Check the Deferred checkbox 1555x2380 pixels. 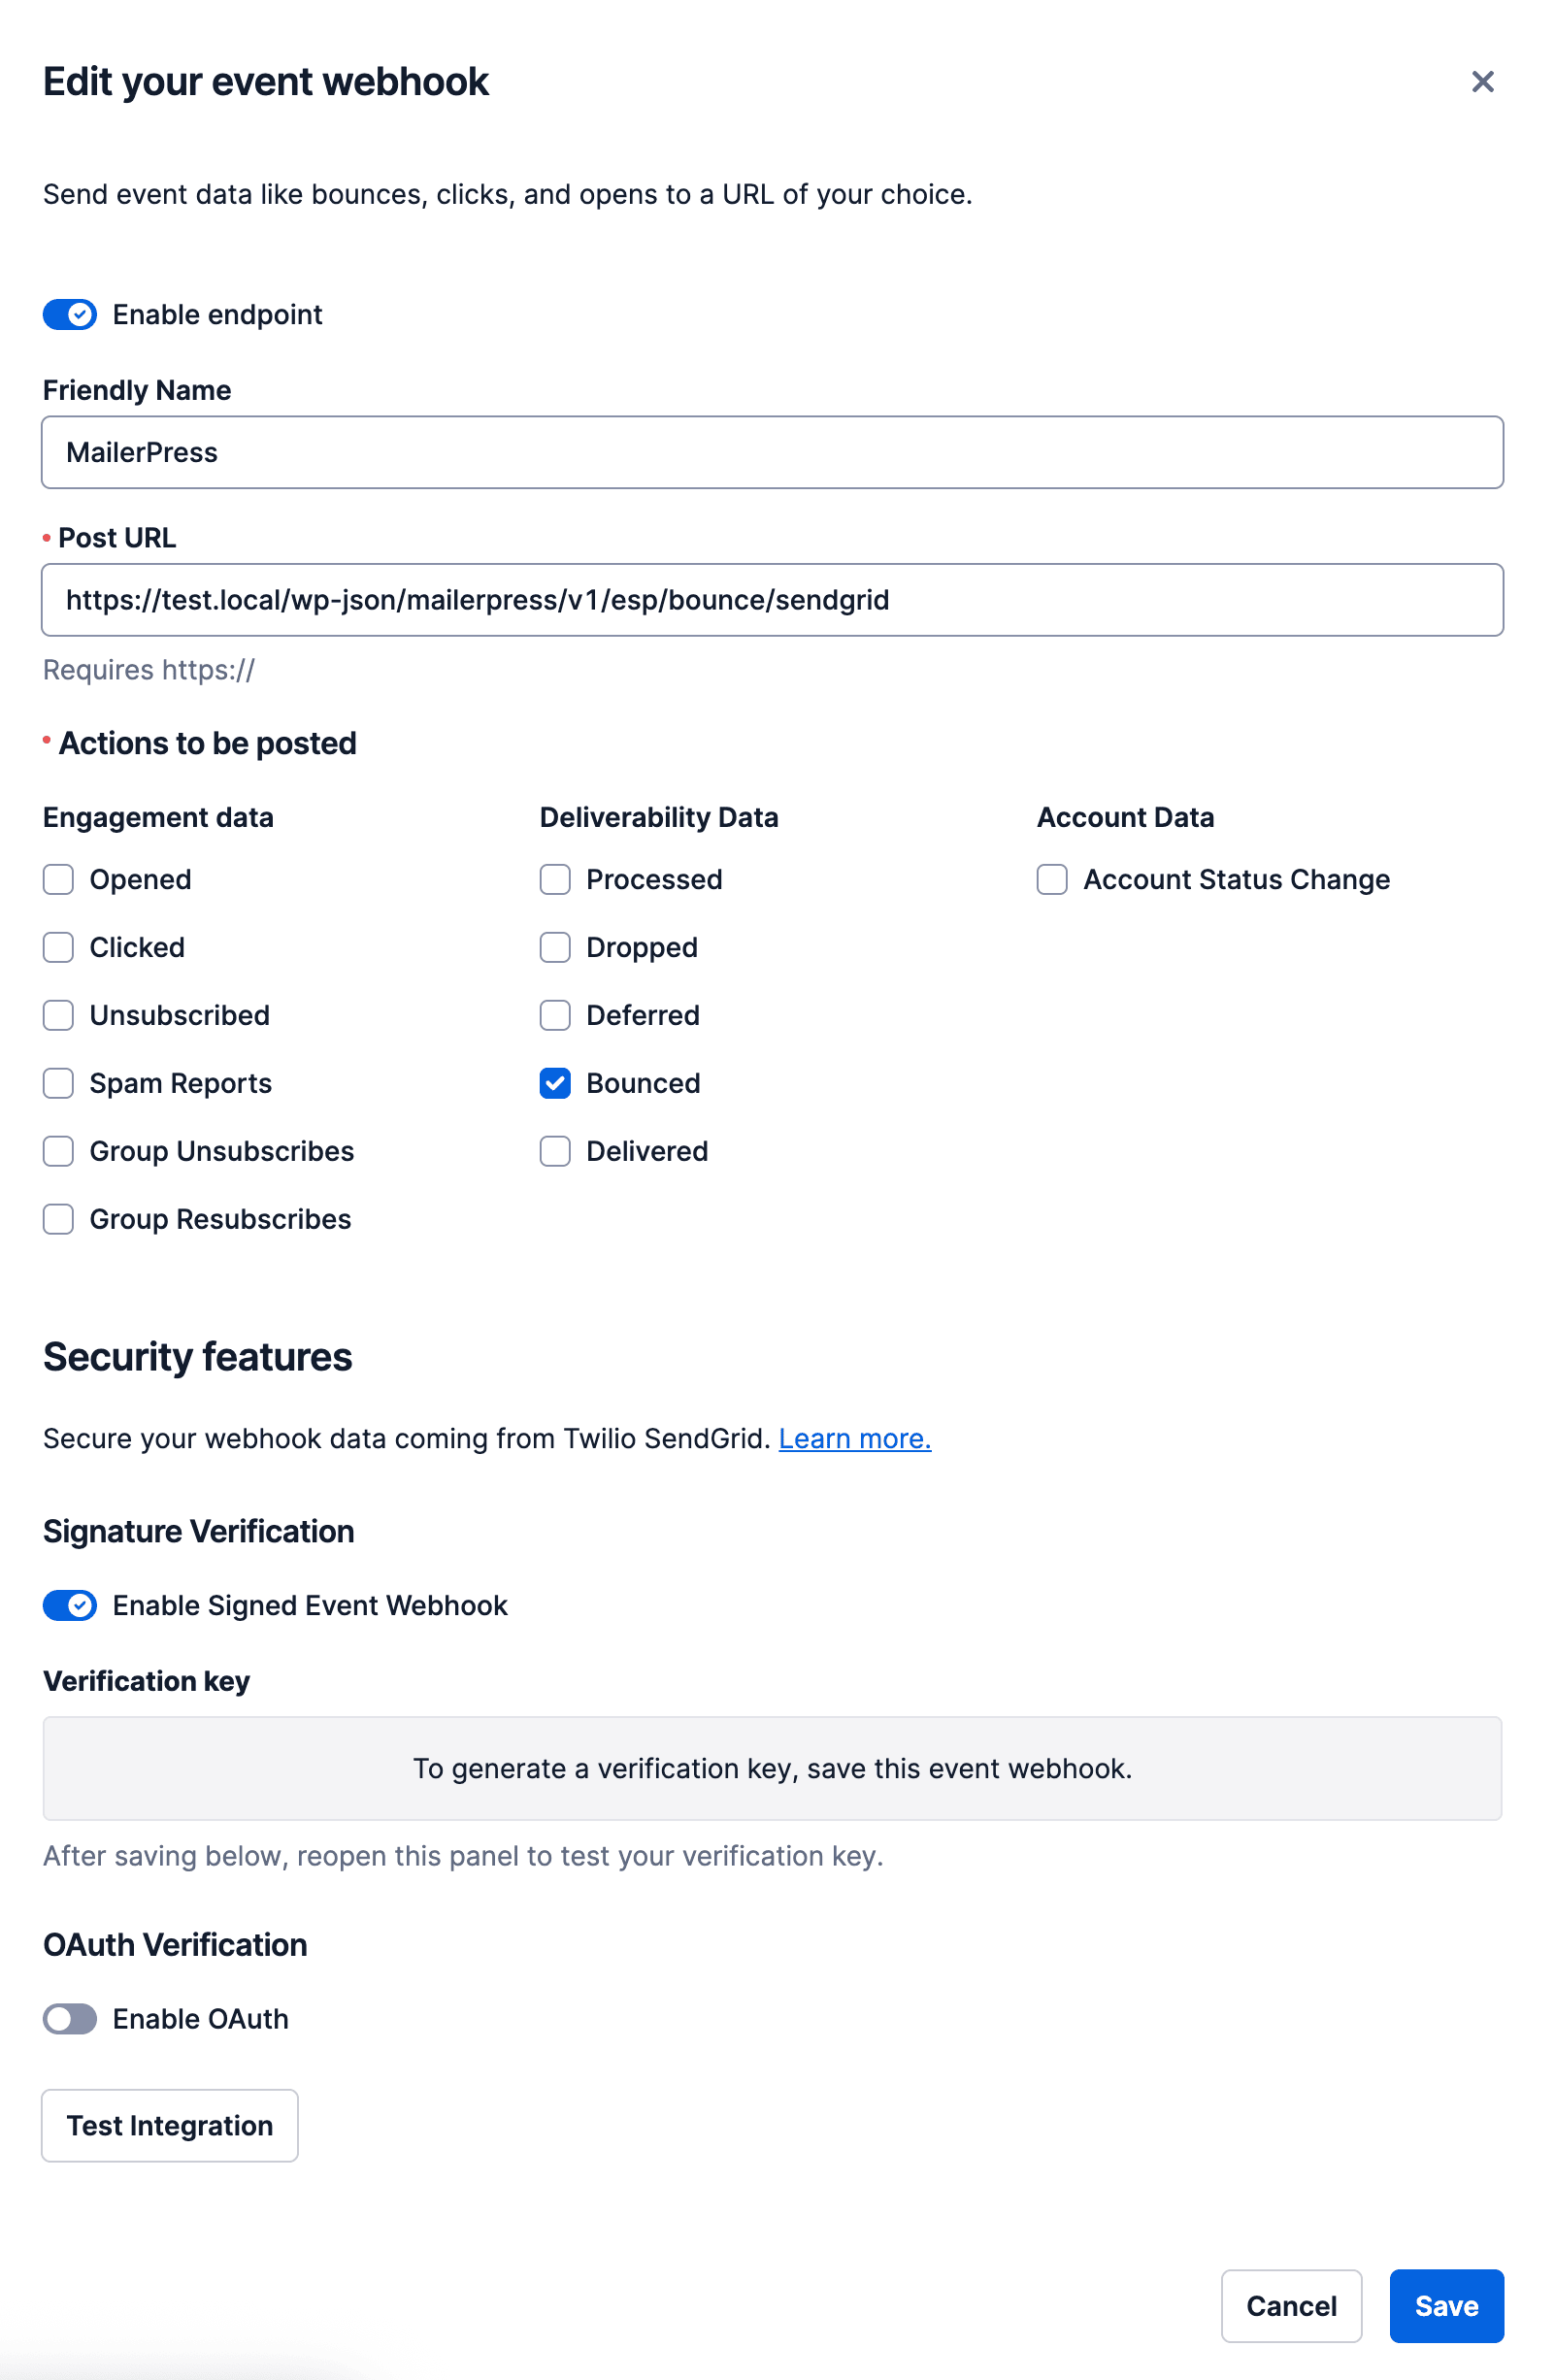click(x=555, y=1015)
